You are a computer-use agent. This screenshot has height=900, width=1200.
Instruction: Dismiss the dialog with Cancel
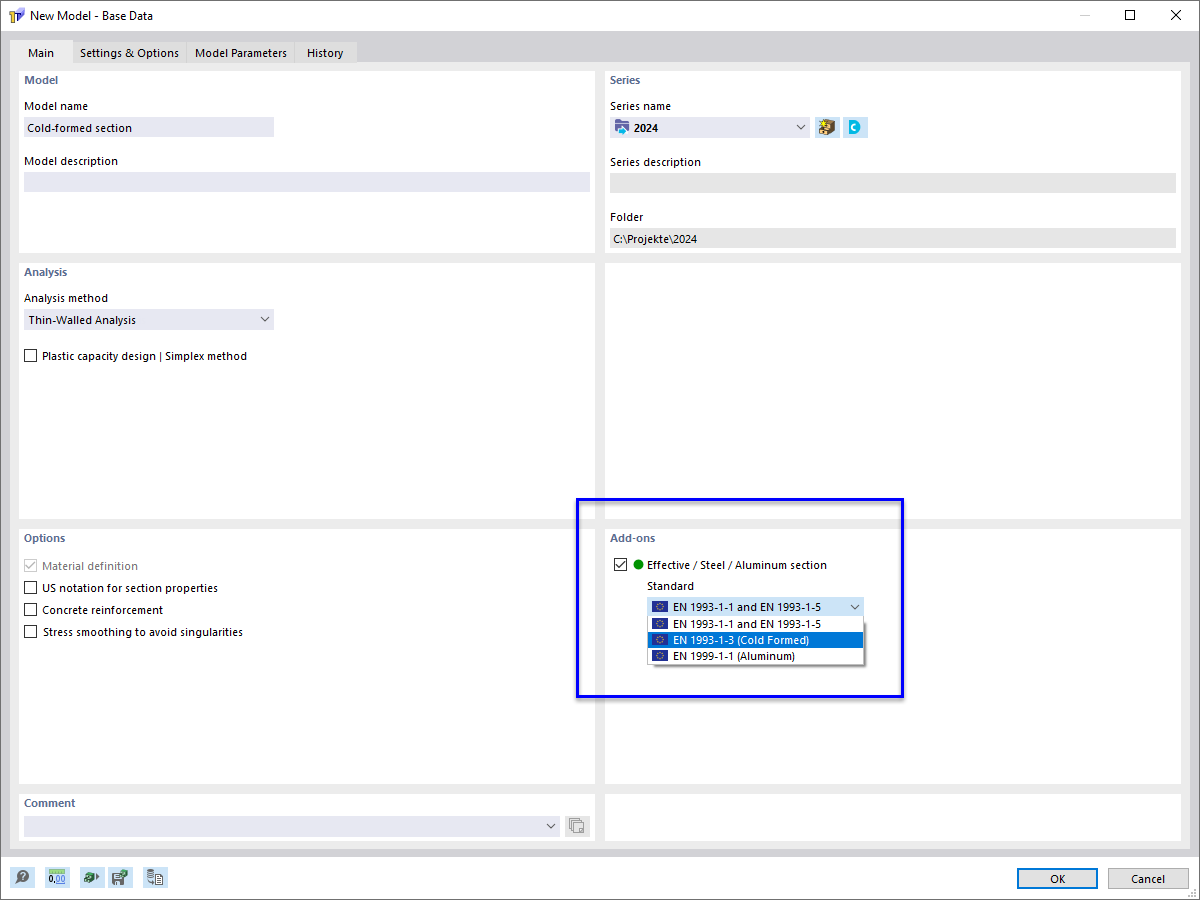pyautogui.click(x=1147, y=878)
